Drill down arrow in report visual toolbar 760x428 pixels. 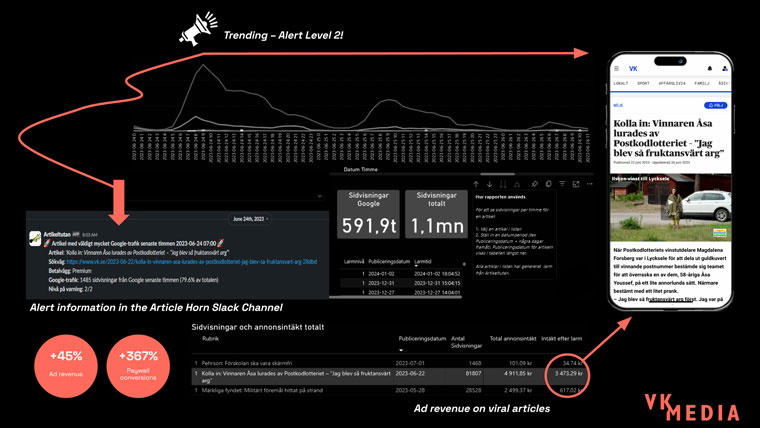pos(490,184)
